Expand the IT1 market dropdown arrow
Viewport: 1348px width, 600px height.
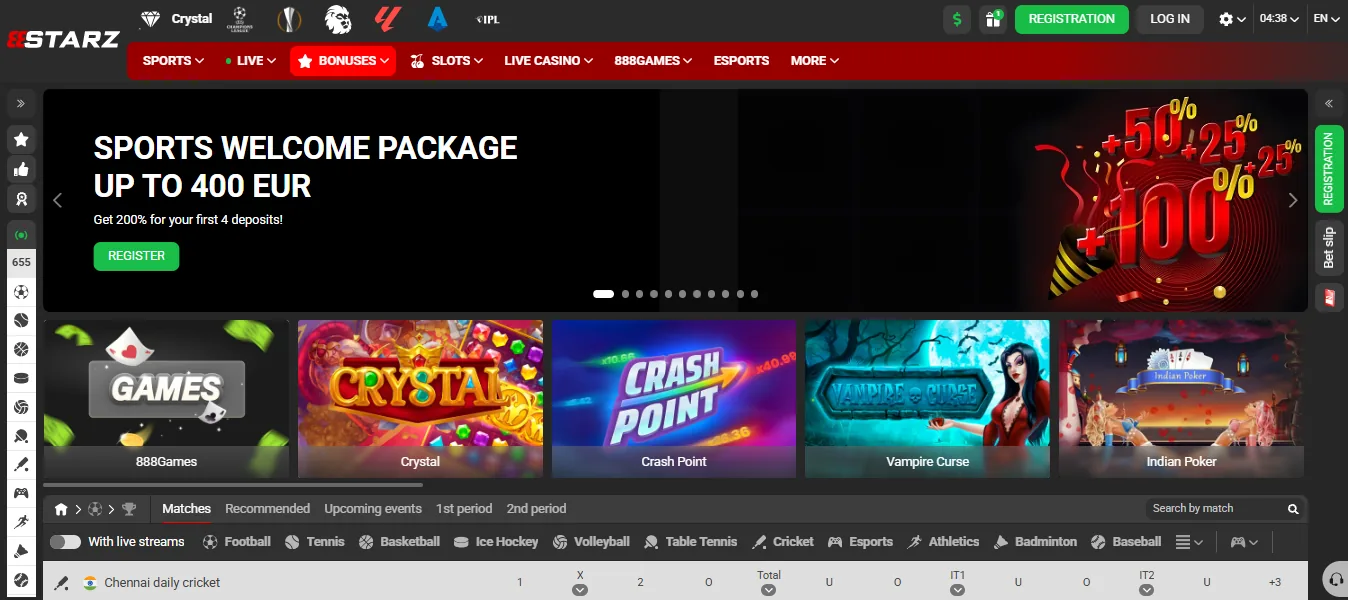pos(957,590)
